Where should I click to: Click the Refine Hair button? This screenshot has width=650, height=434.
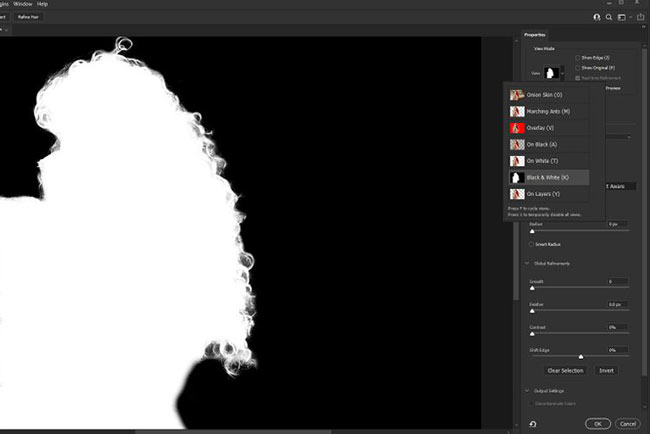pyautogui.click(x=28, y=17)
